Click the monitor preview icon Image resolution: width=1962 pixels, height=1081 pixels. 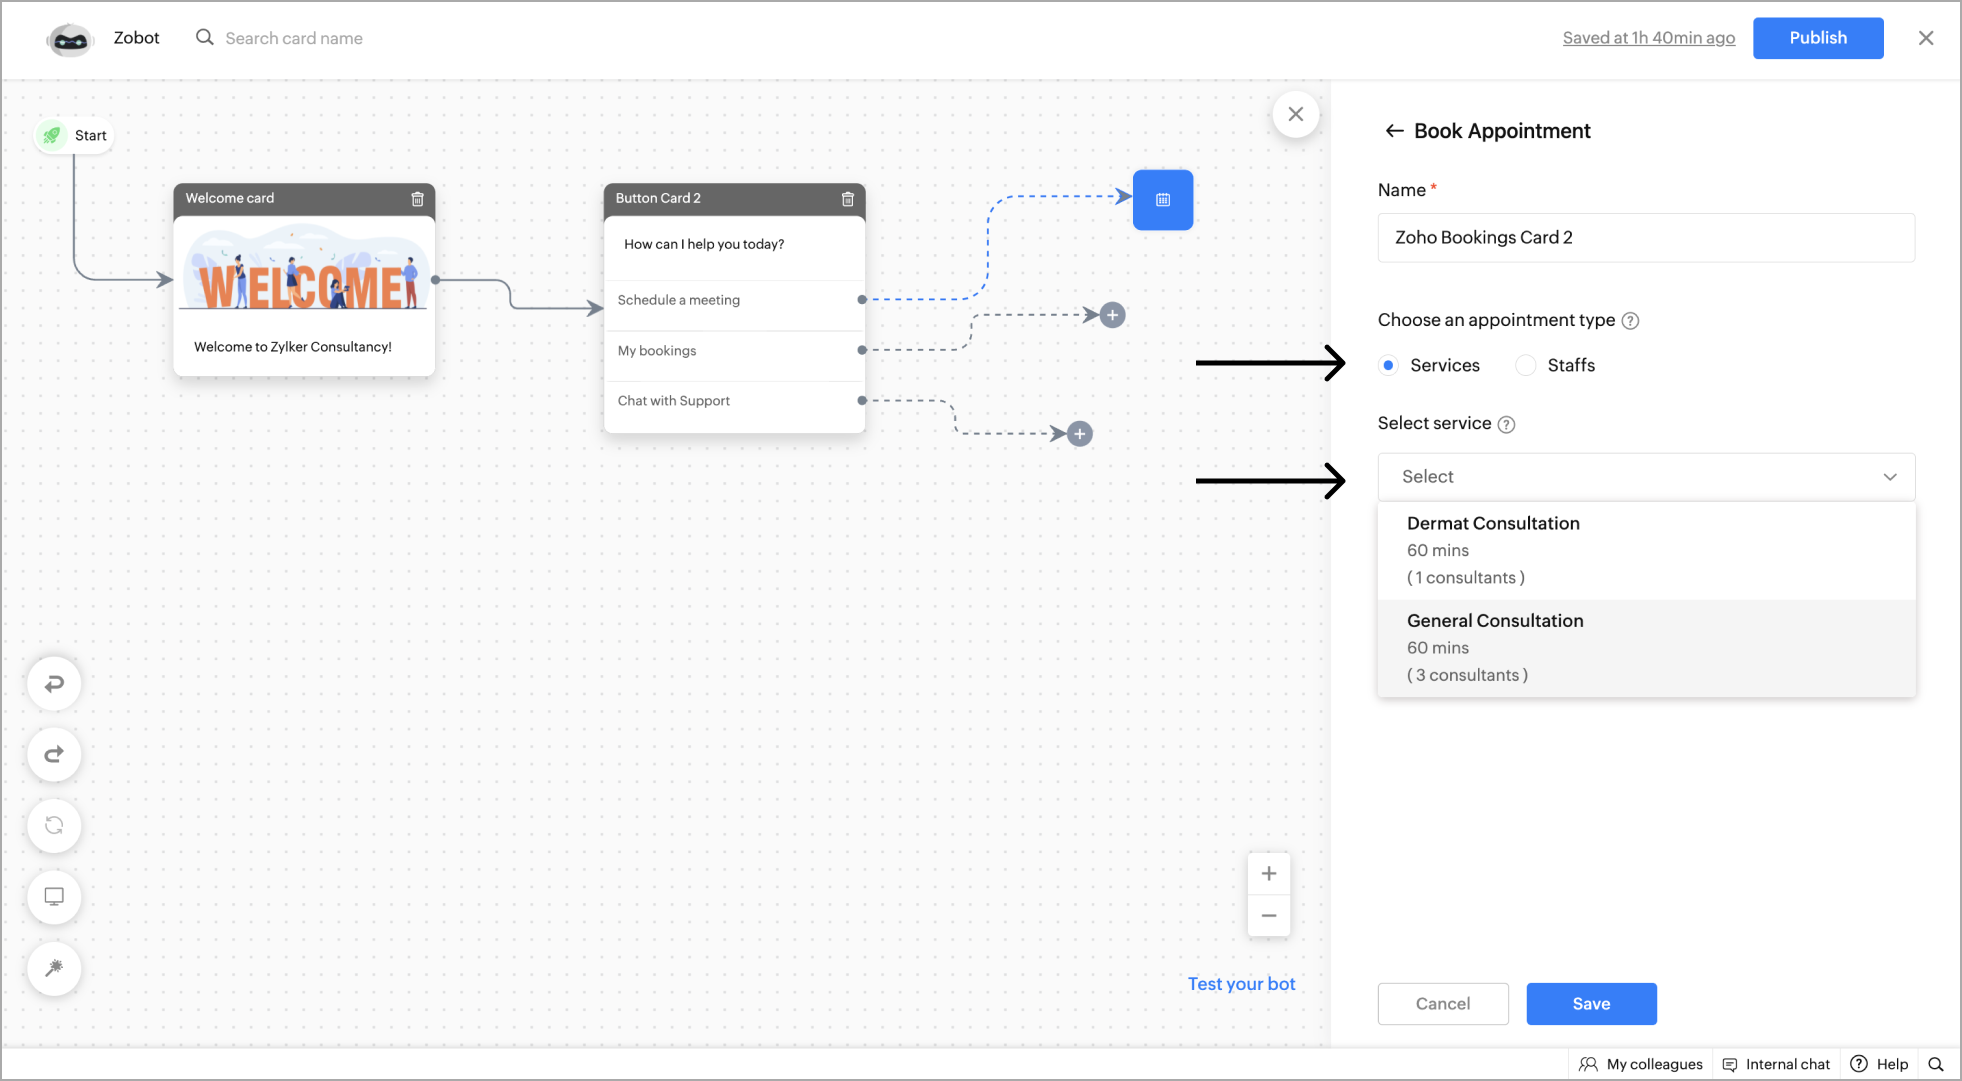pyautogui.click(x=54, y=896)
